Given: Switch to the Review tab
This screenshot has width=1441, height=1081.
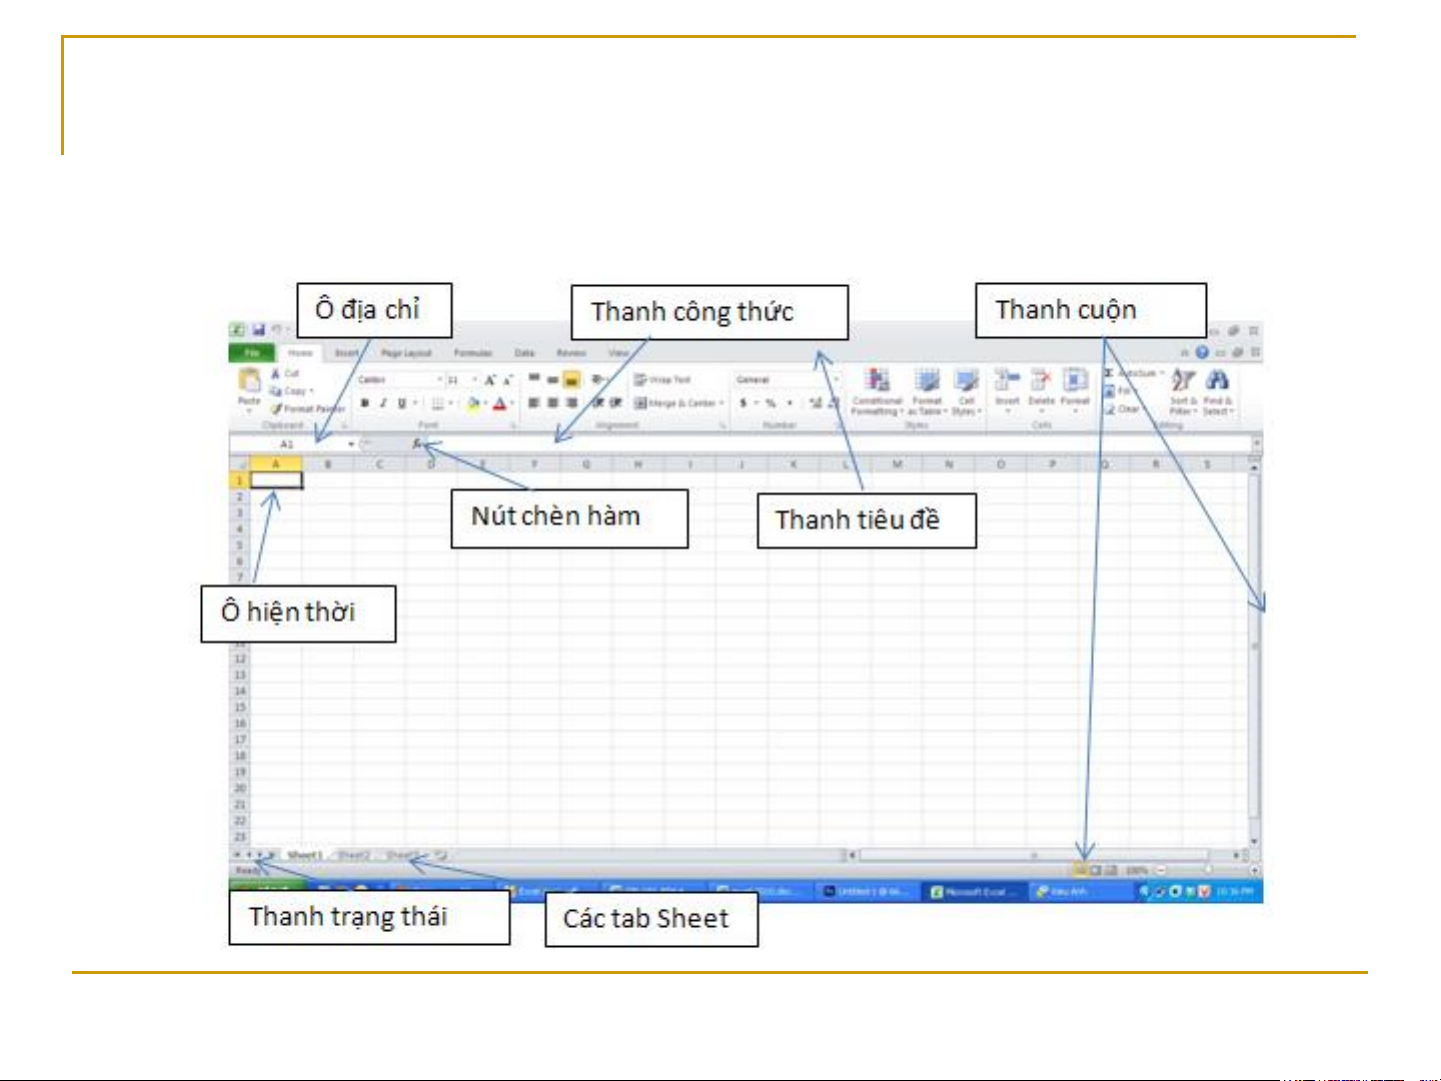Looking at the screenshot, I should (571, 353).
